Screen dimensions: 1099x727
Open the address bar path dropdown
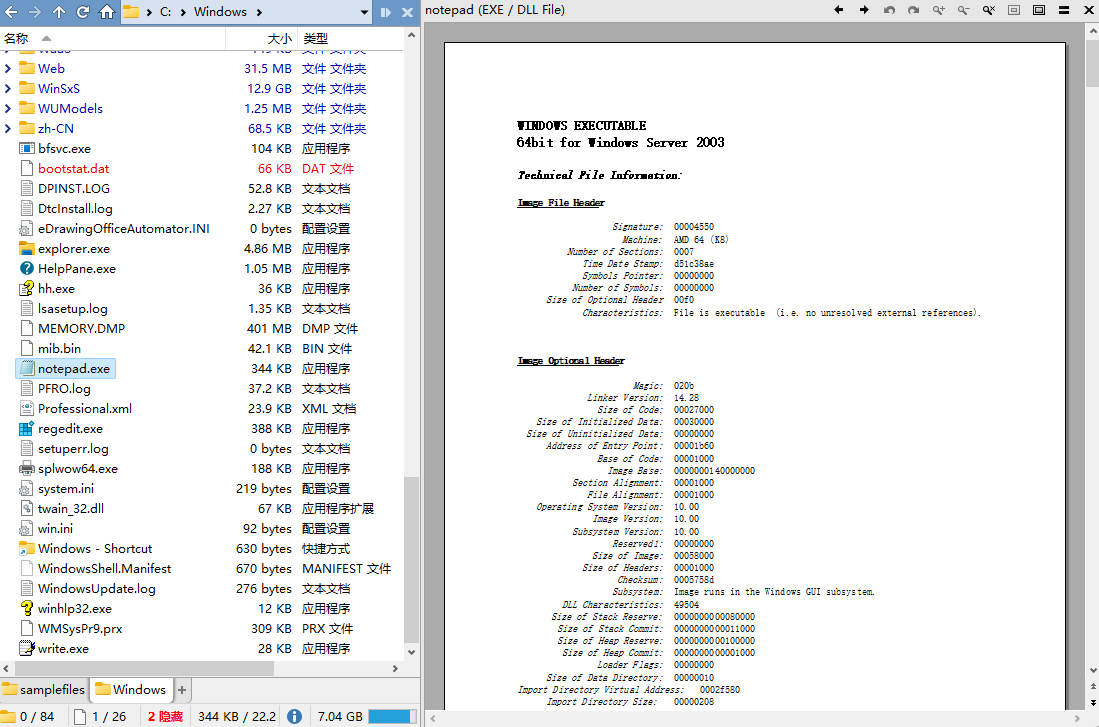[x=364, y=12]
